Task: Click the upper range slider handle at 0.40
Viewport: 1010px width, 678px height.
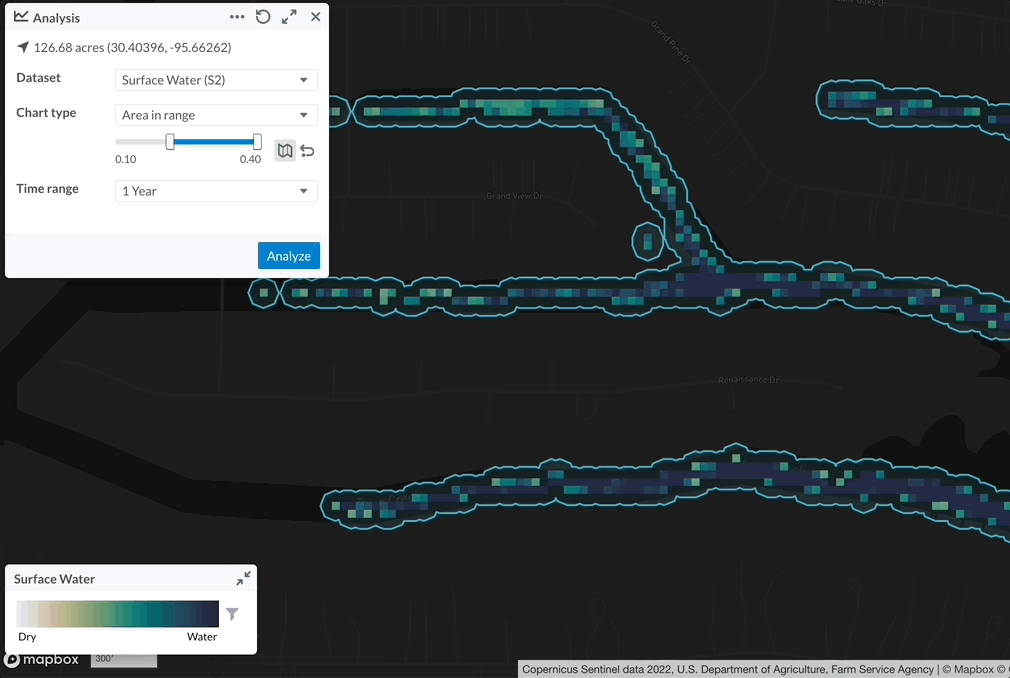Action: tap(257, 142)
